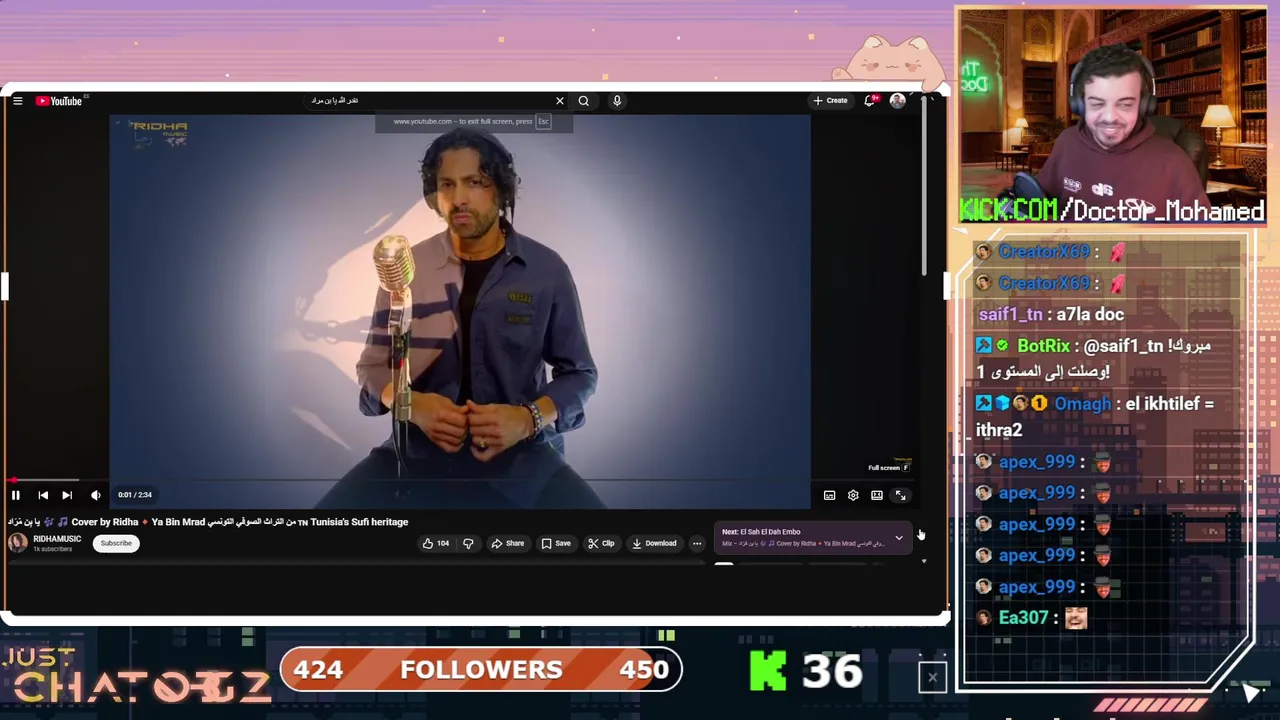Click the BotRix verified badge
Viewport: 1280px width, 720px height.
(1002, 346)
